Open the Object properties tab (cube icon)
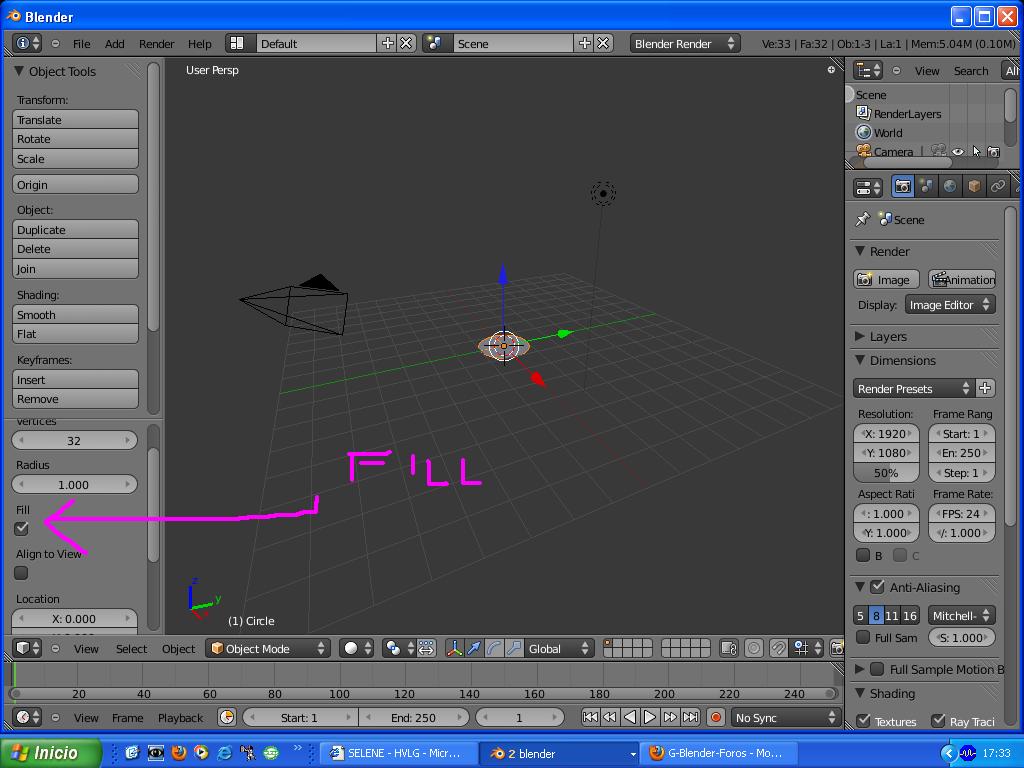The width and height of the screenshot is (1024, 768). [x=974, y=187]
